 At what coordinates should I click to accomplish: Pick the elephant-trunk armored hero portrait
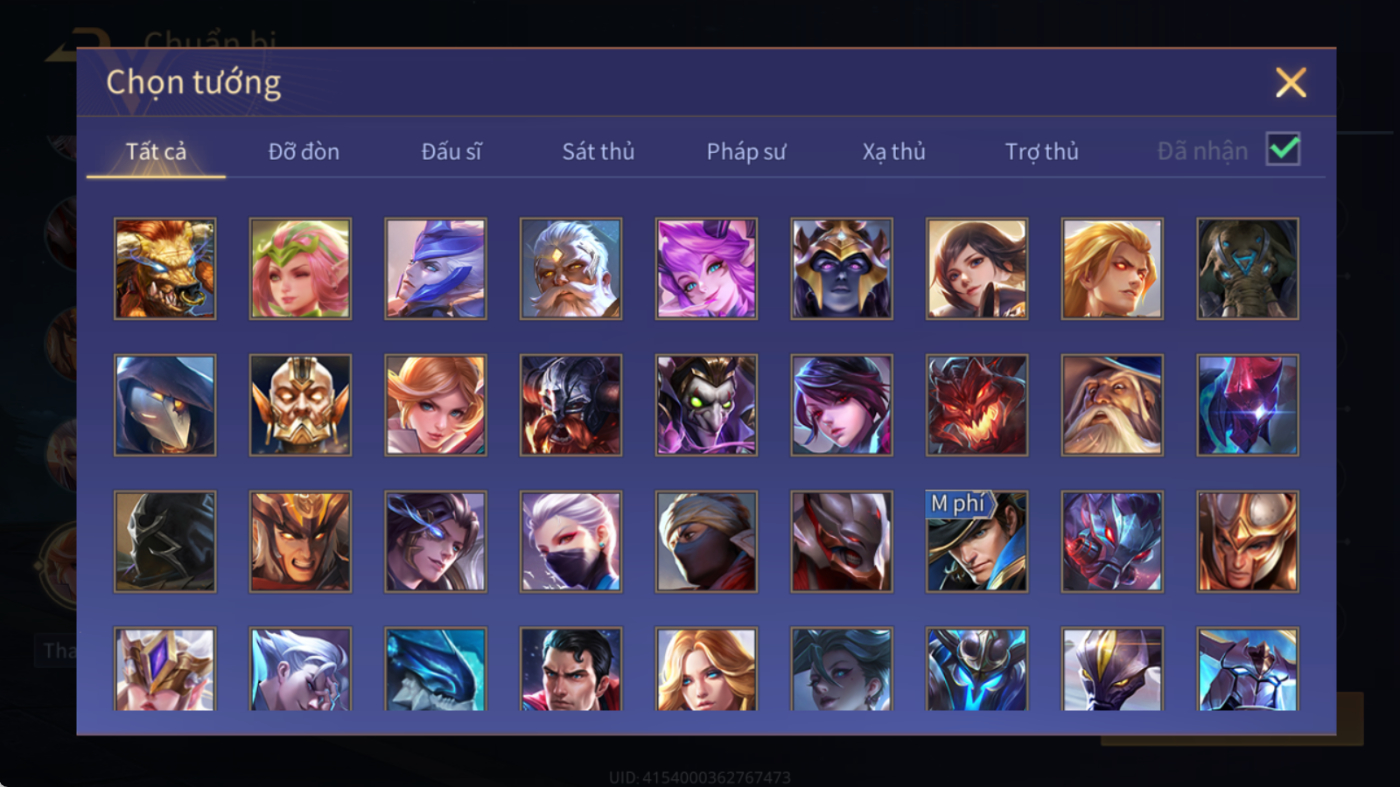[x=1248, y=269]
